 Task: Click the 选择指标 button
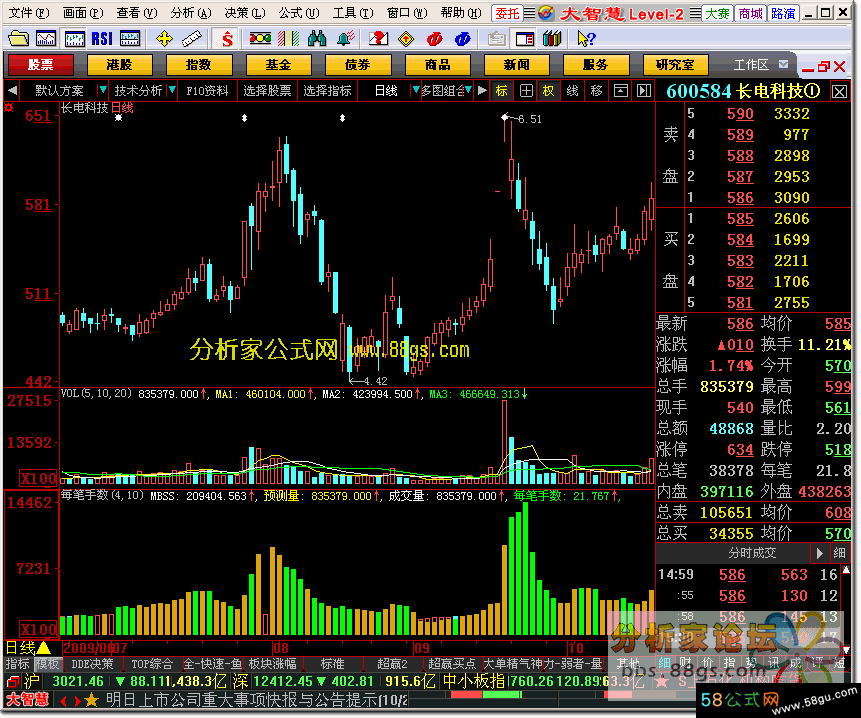point(327,91)
